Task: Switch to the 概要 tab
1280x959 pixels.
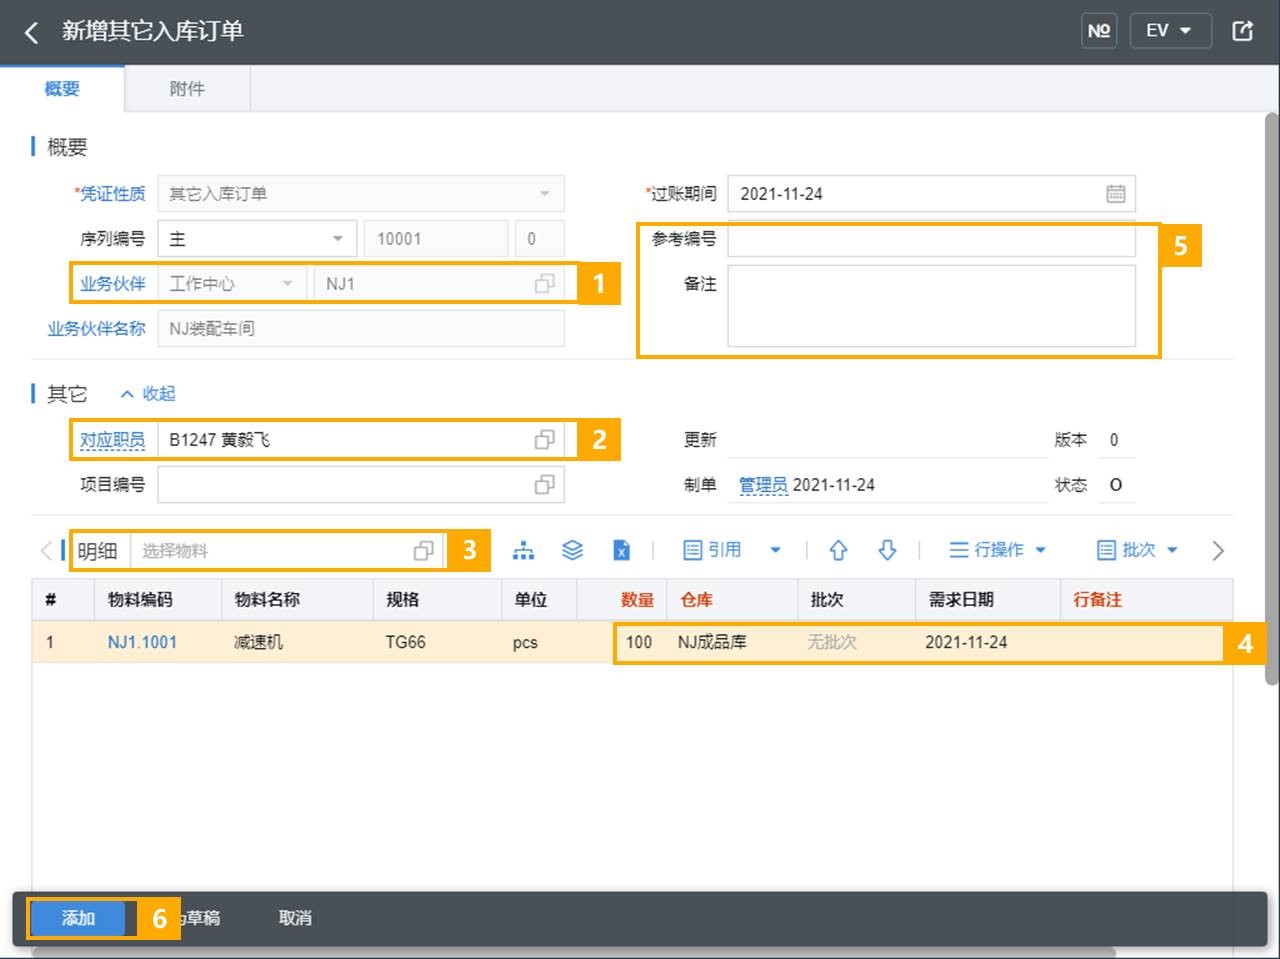Action: coord(62,89)
